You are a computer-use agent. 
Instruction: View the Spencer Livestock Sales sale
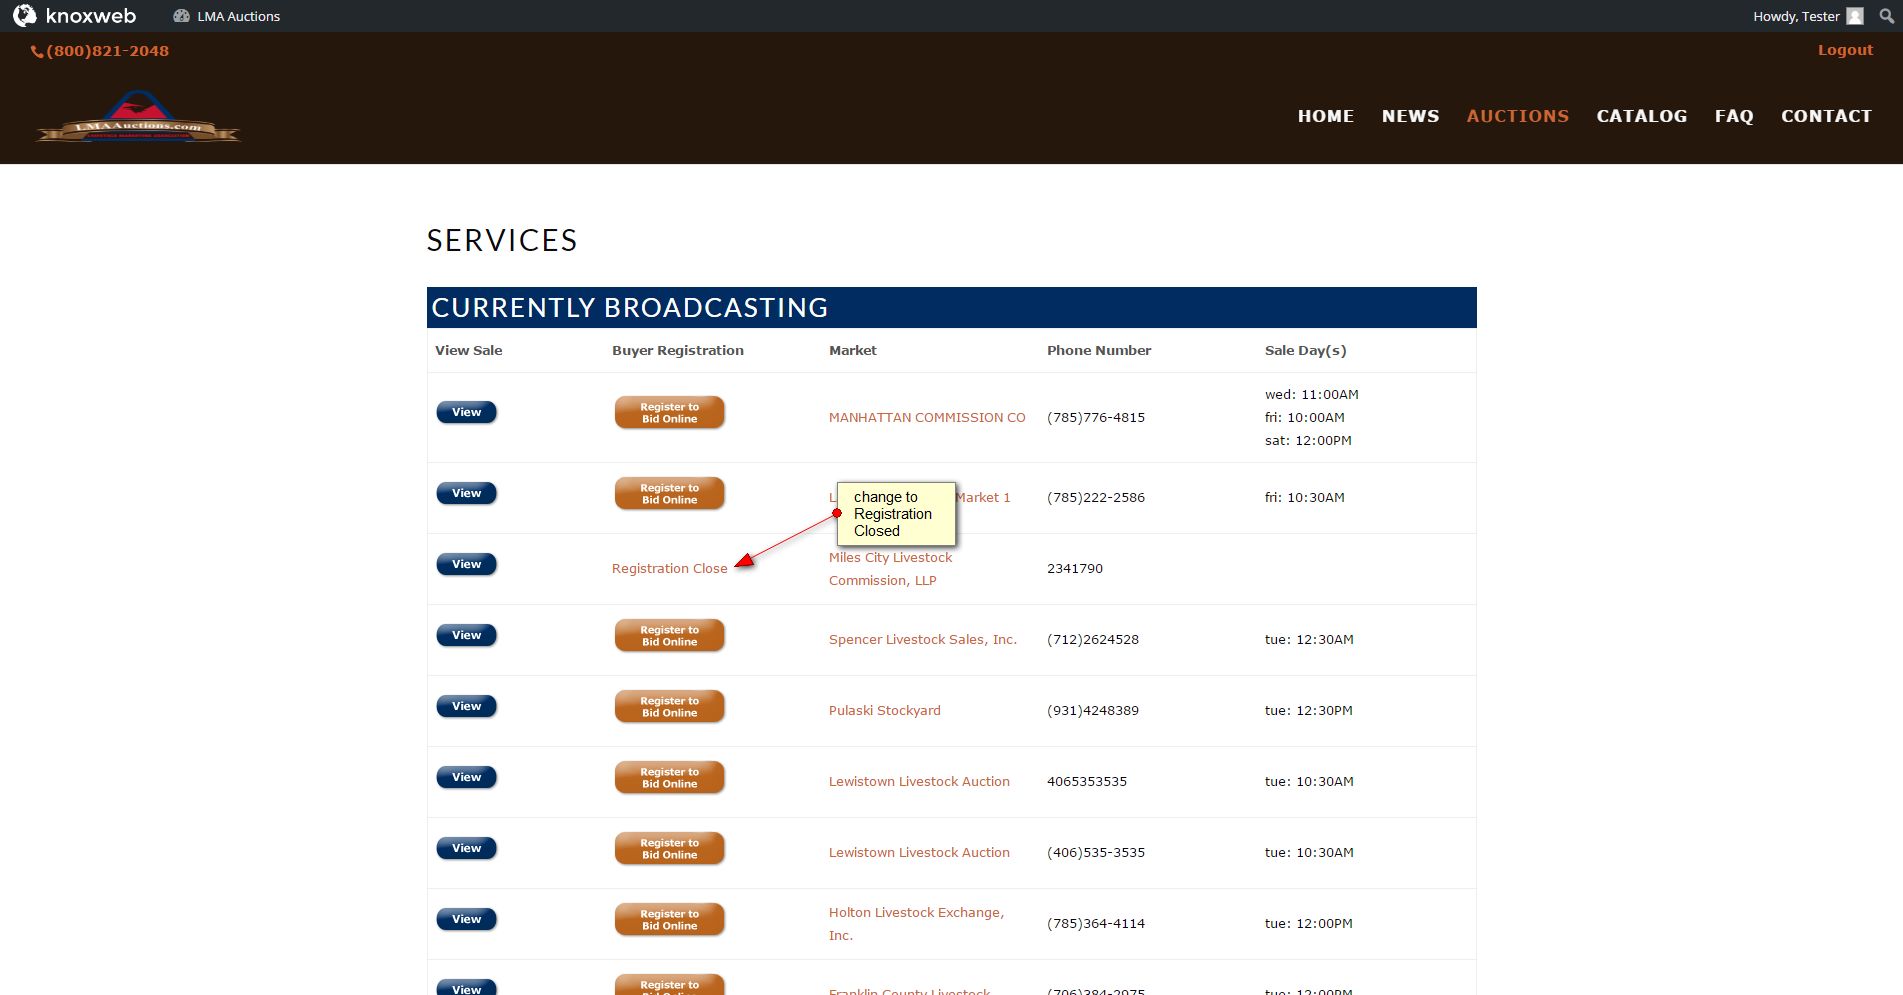(x=466, y=635)
